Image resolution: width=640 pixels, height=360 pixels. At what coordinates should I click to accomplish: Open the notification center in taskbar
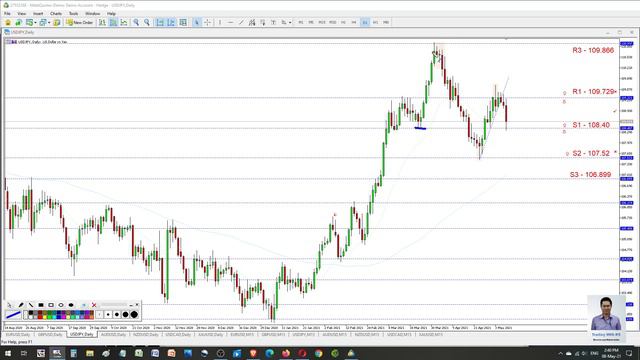click(629, 353)
